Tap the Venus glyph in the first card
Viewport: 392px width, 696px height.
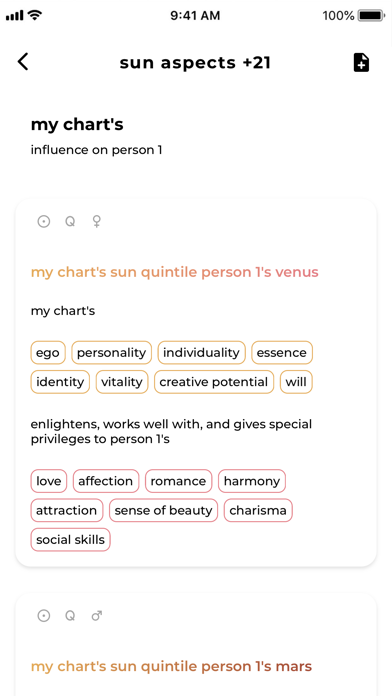(x=96, y=221)
